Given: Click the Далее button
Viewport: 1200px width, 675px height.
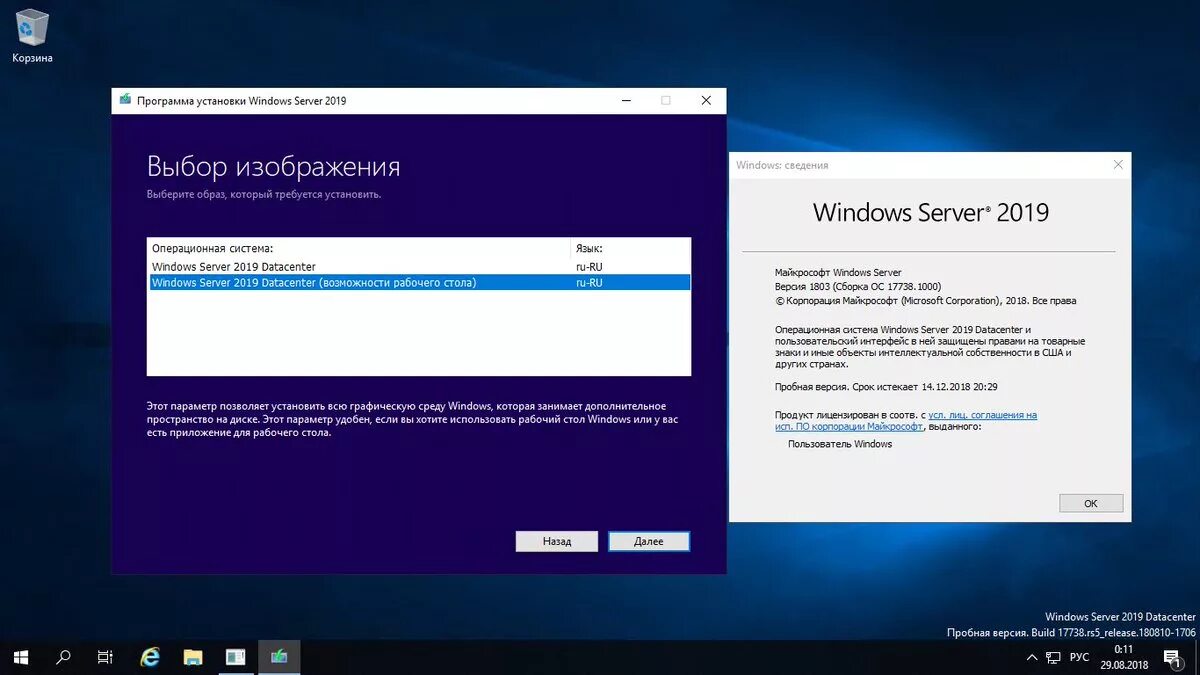Looking at the screenshot, I should [649, 541].
